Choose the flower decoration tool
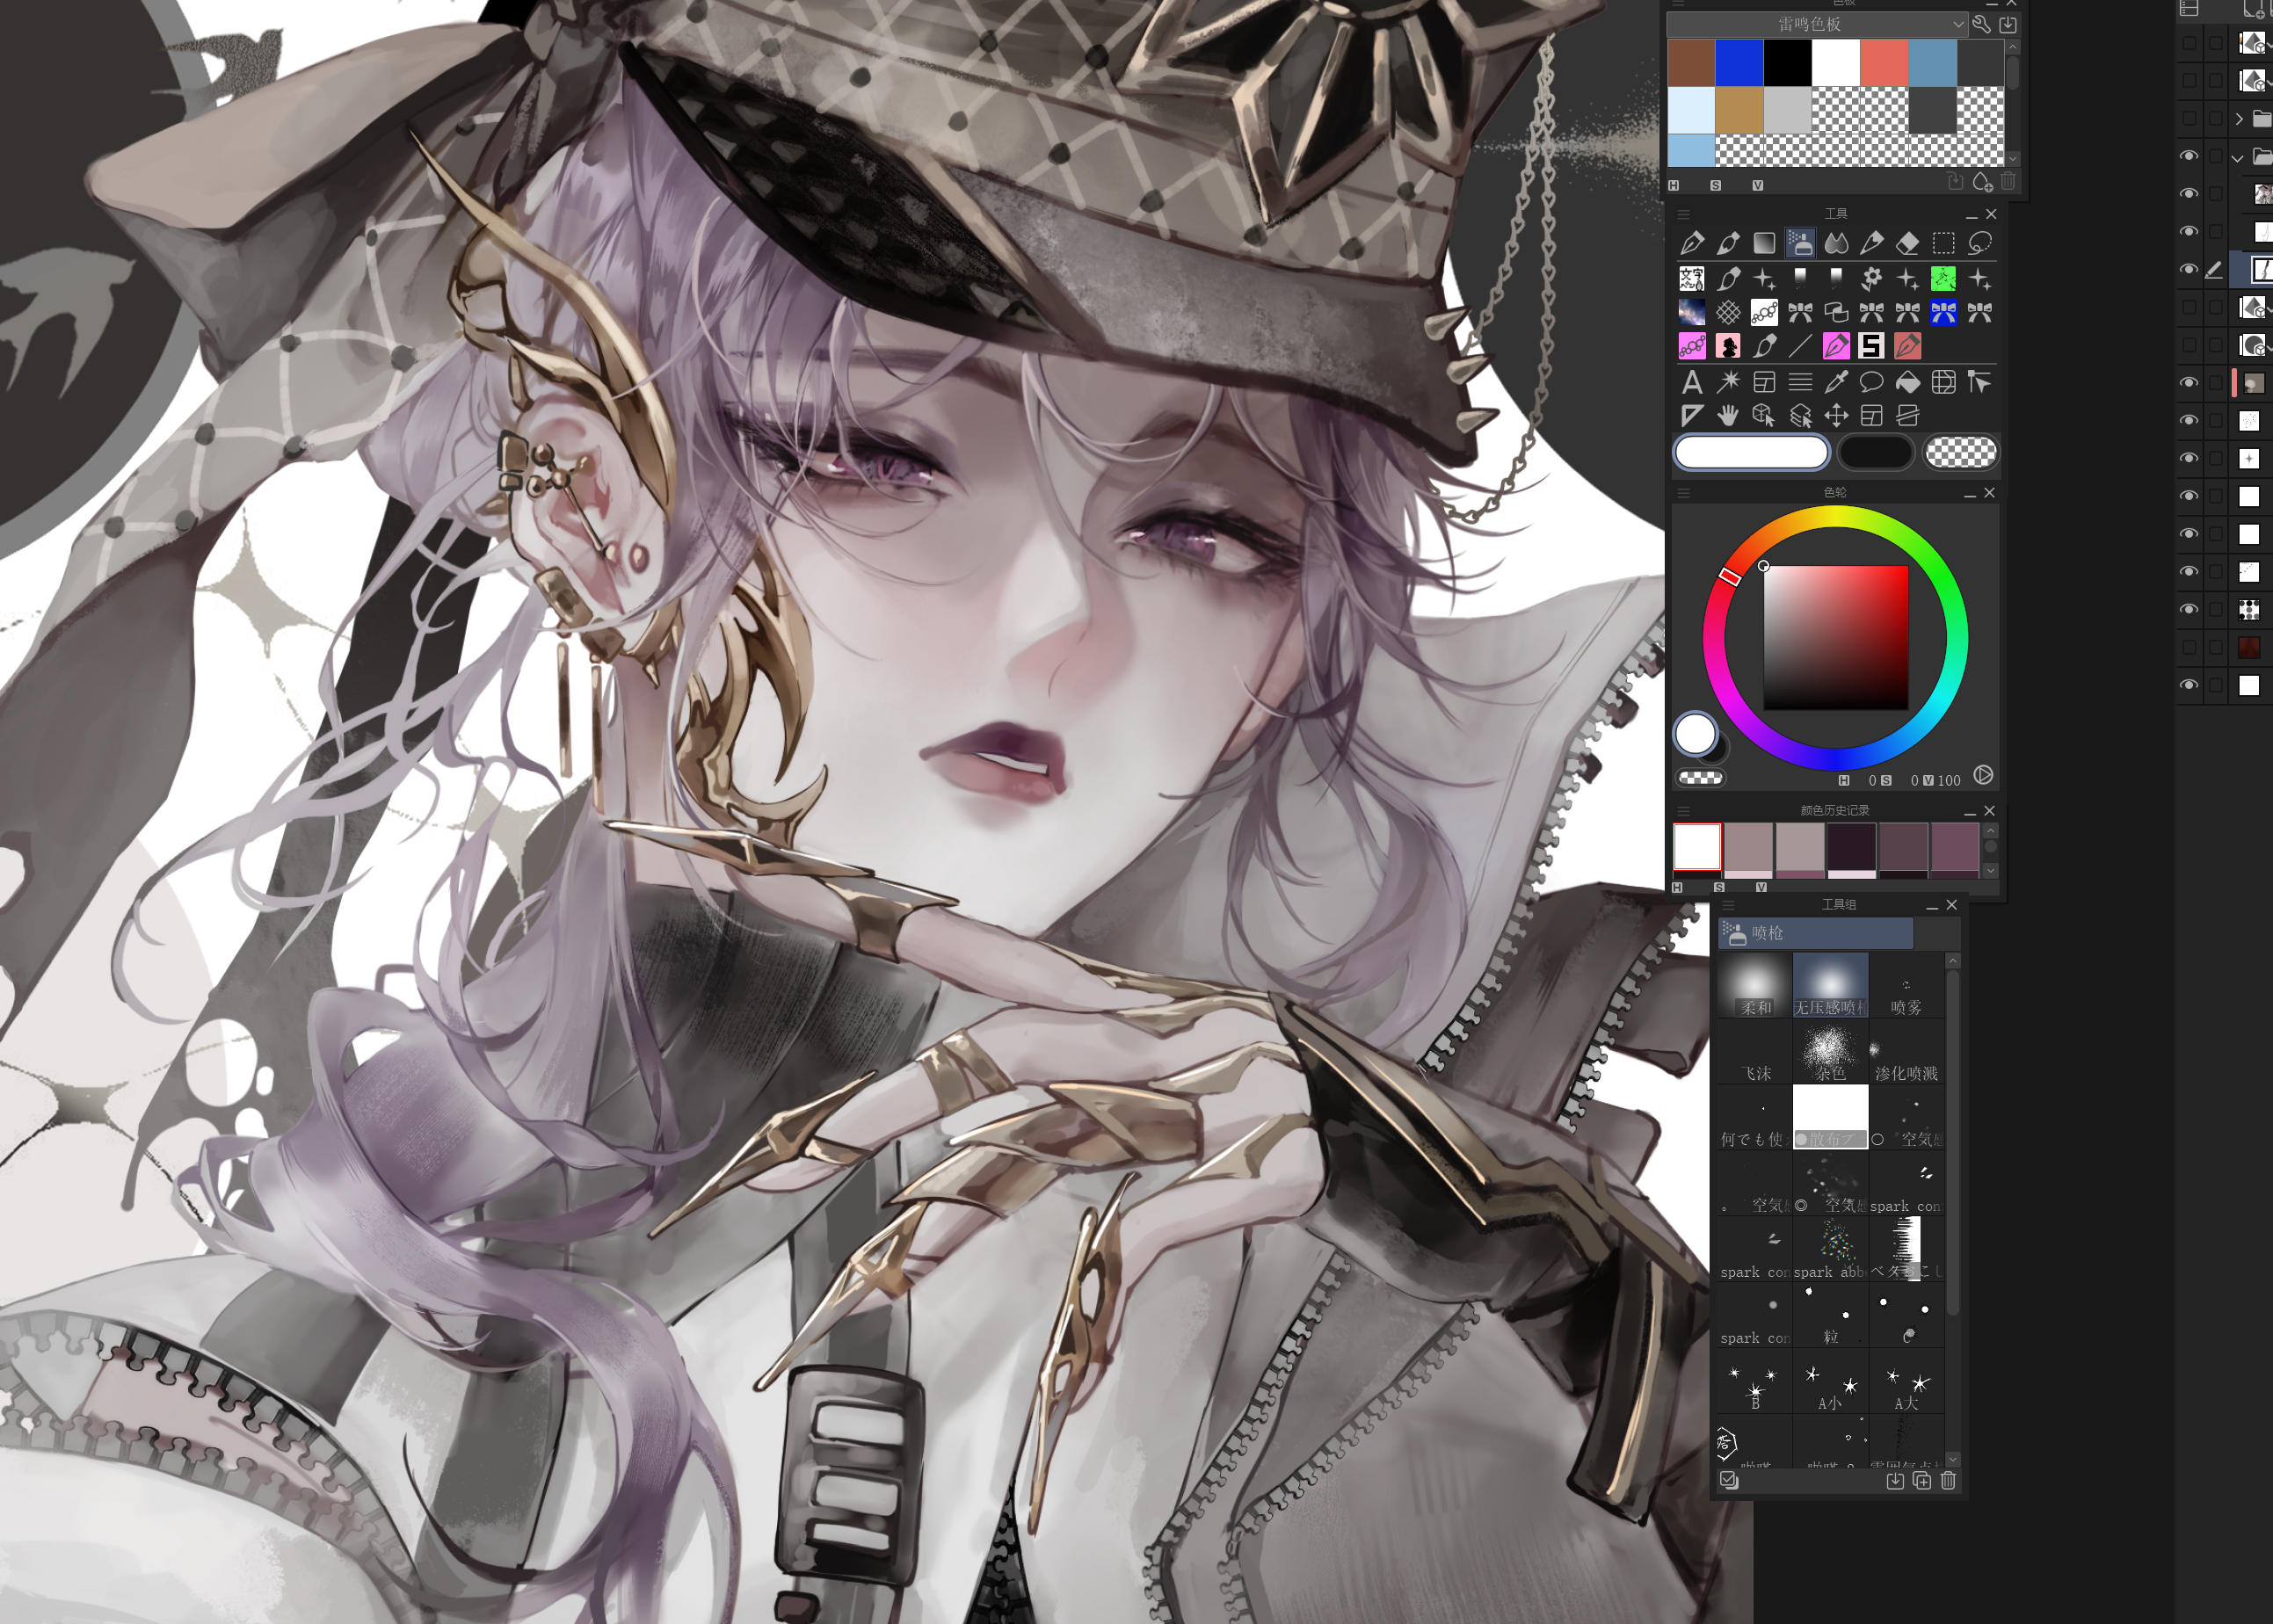This screenshot has height=1624, width=2273. (1871, 278)
